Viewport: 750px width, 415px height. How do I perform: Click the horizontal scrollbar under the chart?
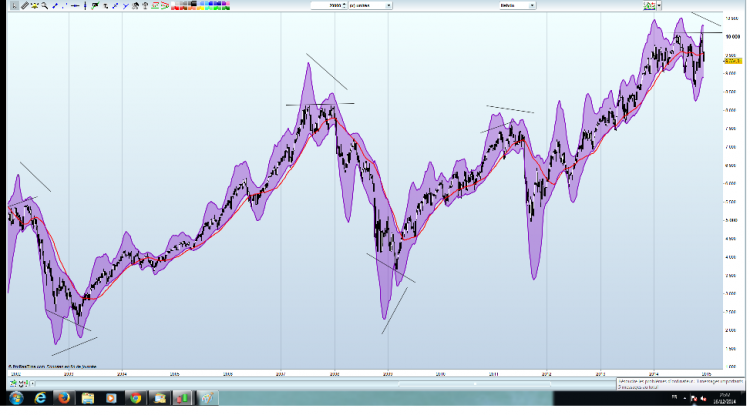[x=325, y=383]
